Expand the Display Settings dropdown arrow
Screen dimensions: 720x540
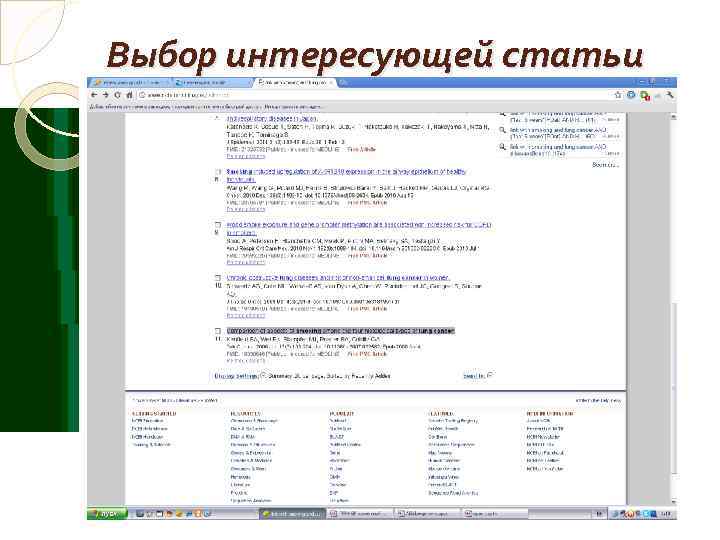pyautogui.click(x=263, y=376)
